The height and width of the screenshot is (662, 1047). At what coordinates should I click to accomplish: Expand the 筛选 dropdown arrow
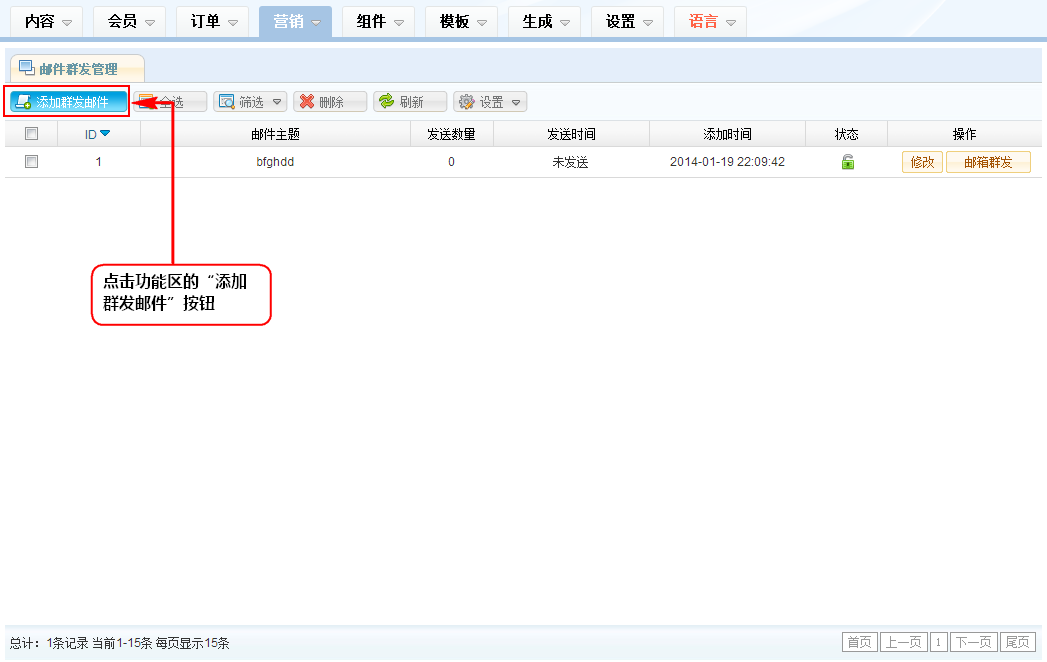click(x=276, y=102)
